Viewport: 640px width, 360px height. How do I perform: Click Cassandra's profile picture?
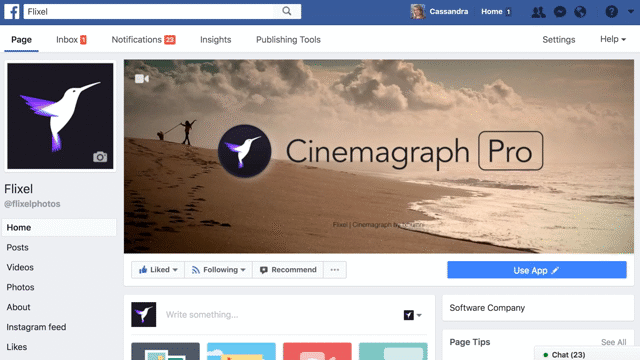[418, 12]
